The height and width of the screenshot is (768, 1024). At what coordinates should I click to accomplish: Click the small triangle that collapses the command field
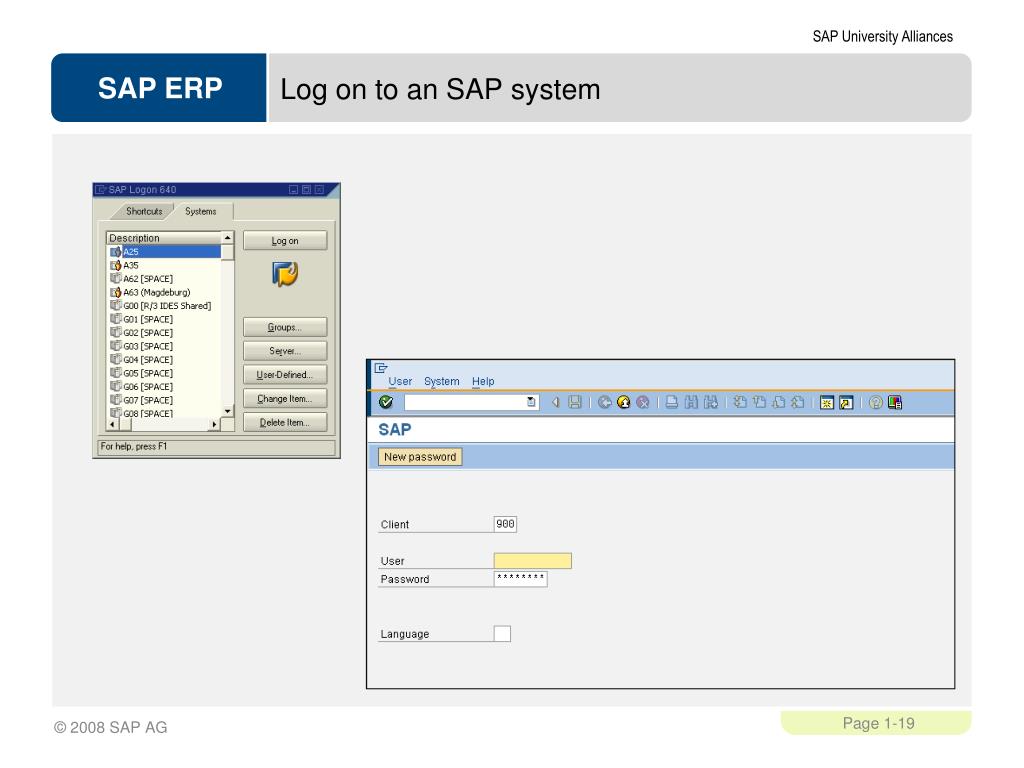pyautogui.click(x=556, y=402)
